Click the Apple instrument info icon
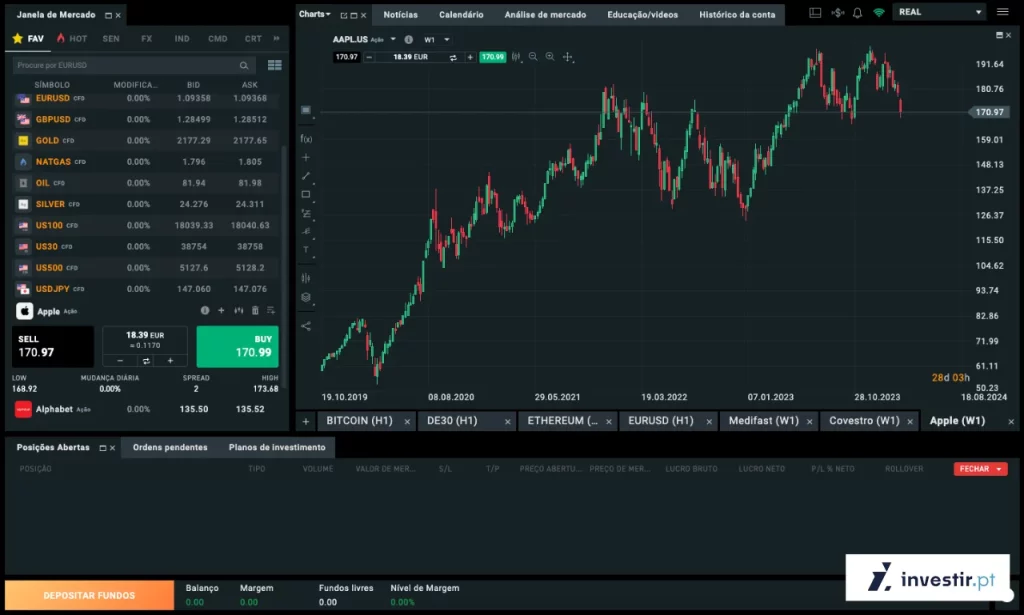The width and height of the screenshot is (1024, 615). pyautogui.click(x=205, y=311)
